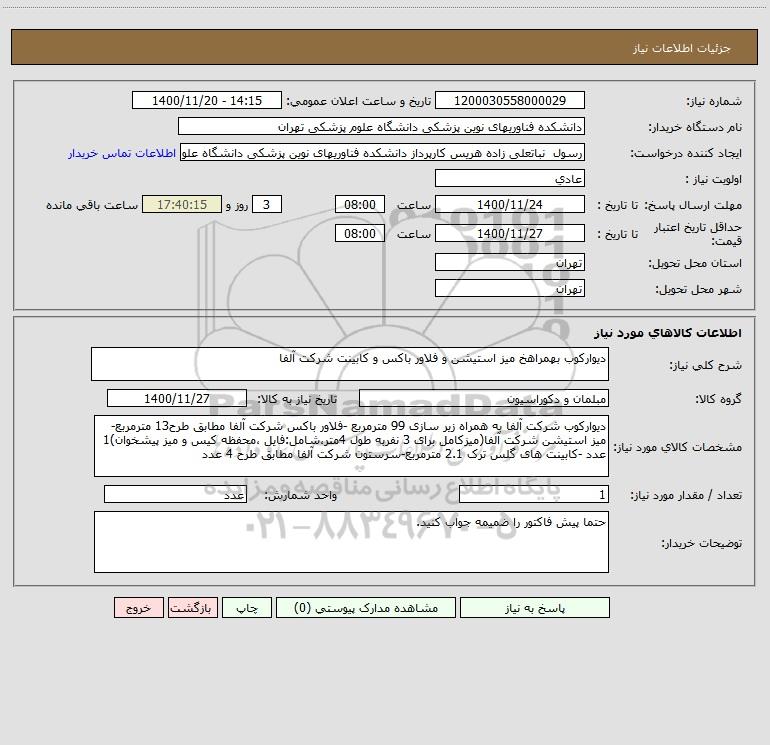This screenshot has height=745, width=770.
Task: Click the مشخصات کالای مورد نیاز text area
Action: 351,446
